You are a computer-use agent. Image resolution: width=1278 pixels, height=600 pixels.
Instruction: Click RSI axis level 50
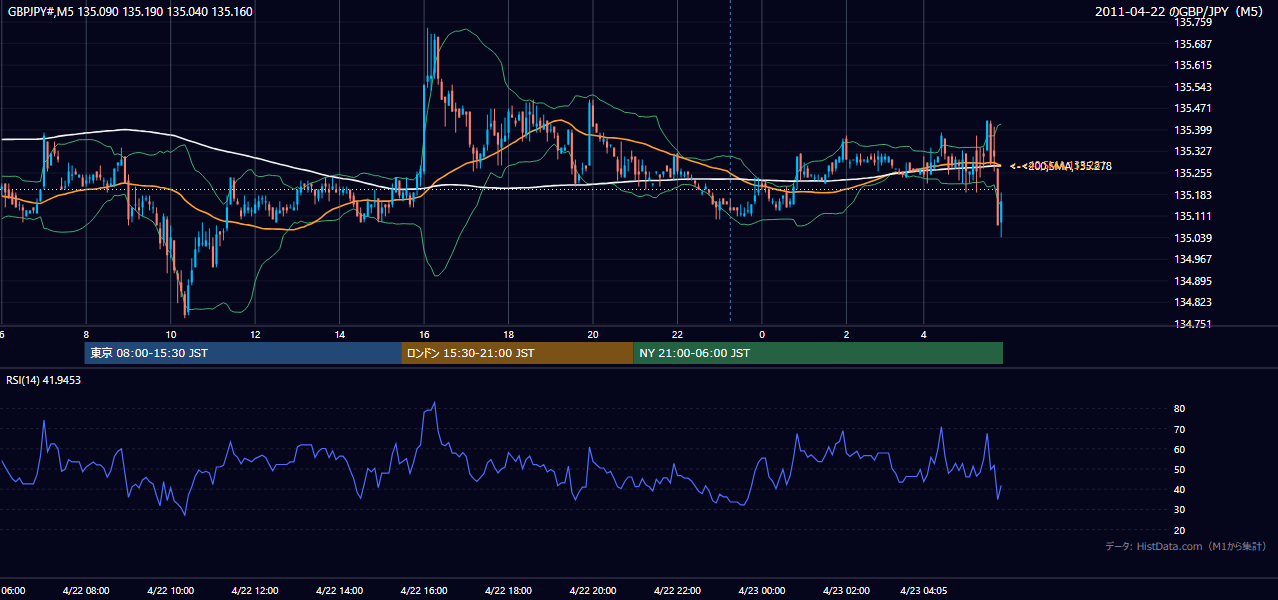tap(1180, 469)
